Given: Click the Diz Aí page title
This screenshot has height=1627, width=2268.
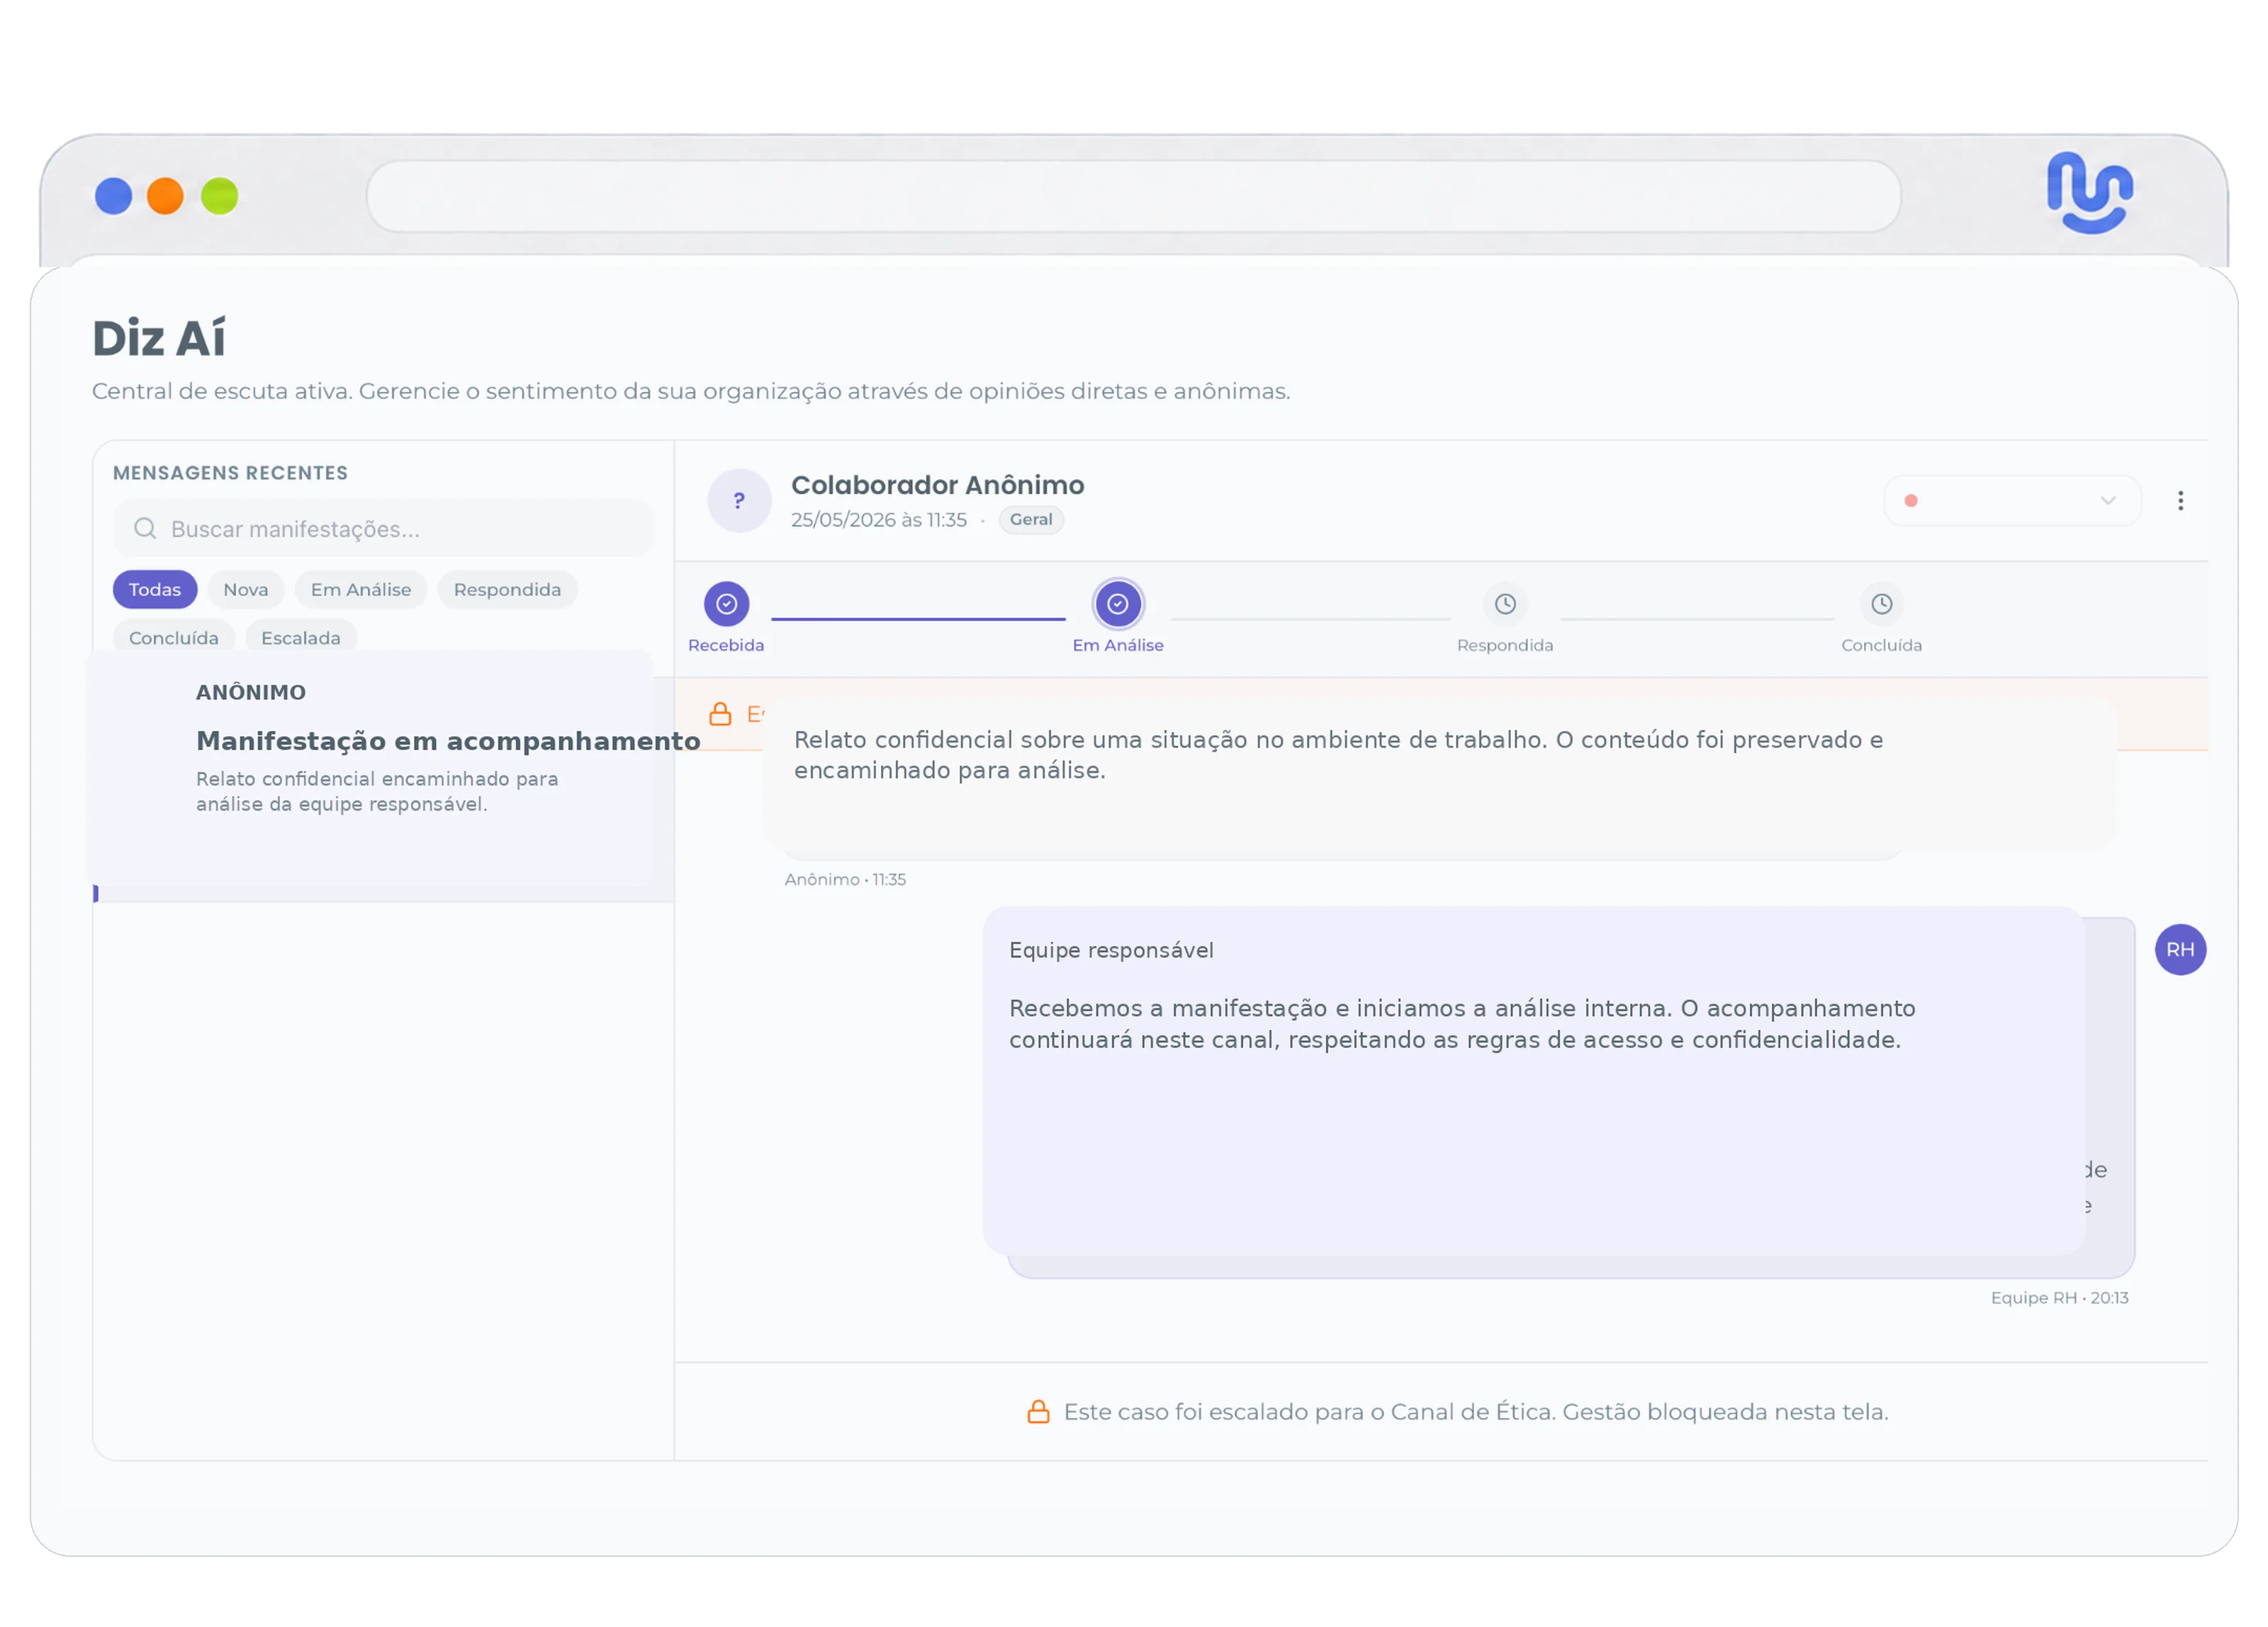Looking at the screenshot, I should [x=159, y=338].
